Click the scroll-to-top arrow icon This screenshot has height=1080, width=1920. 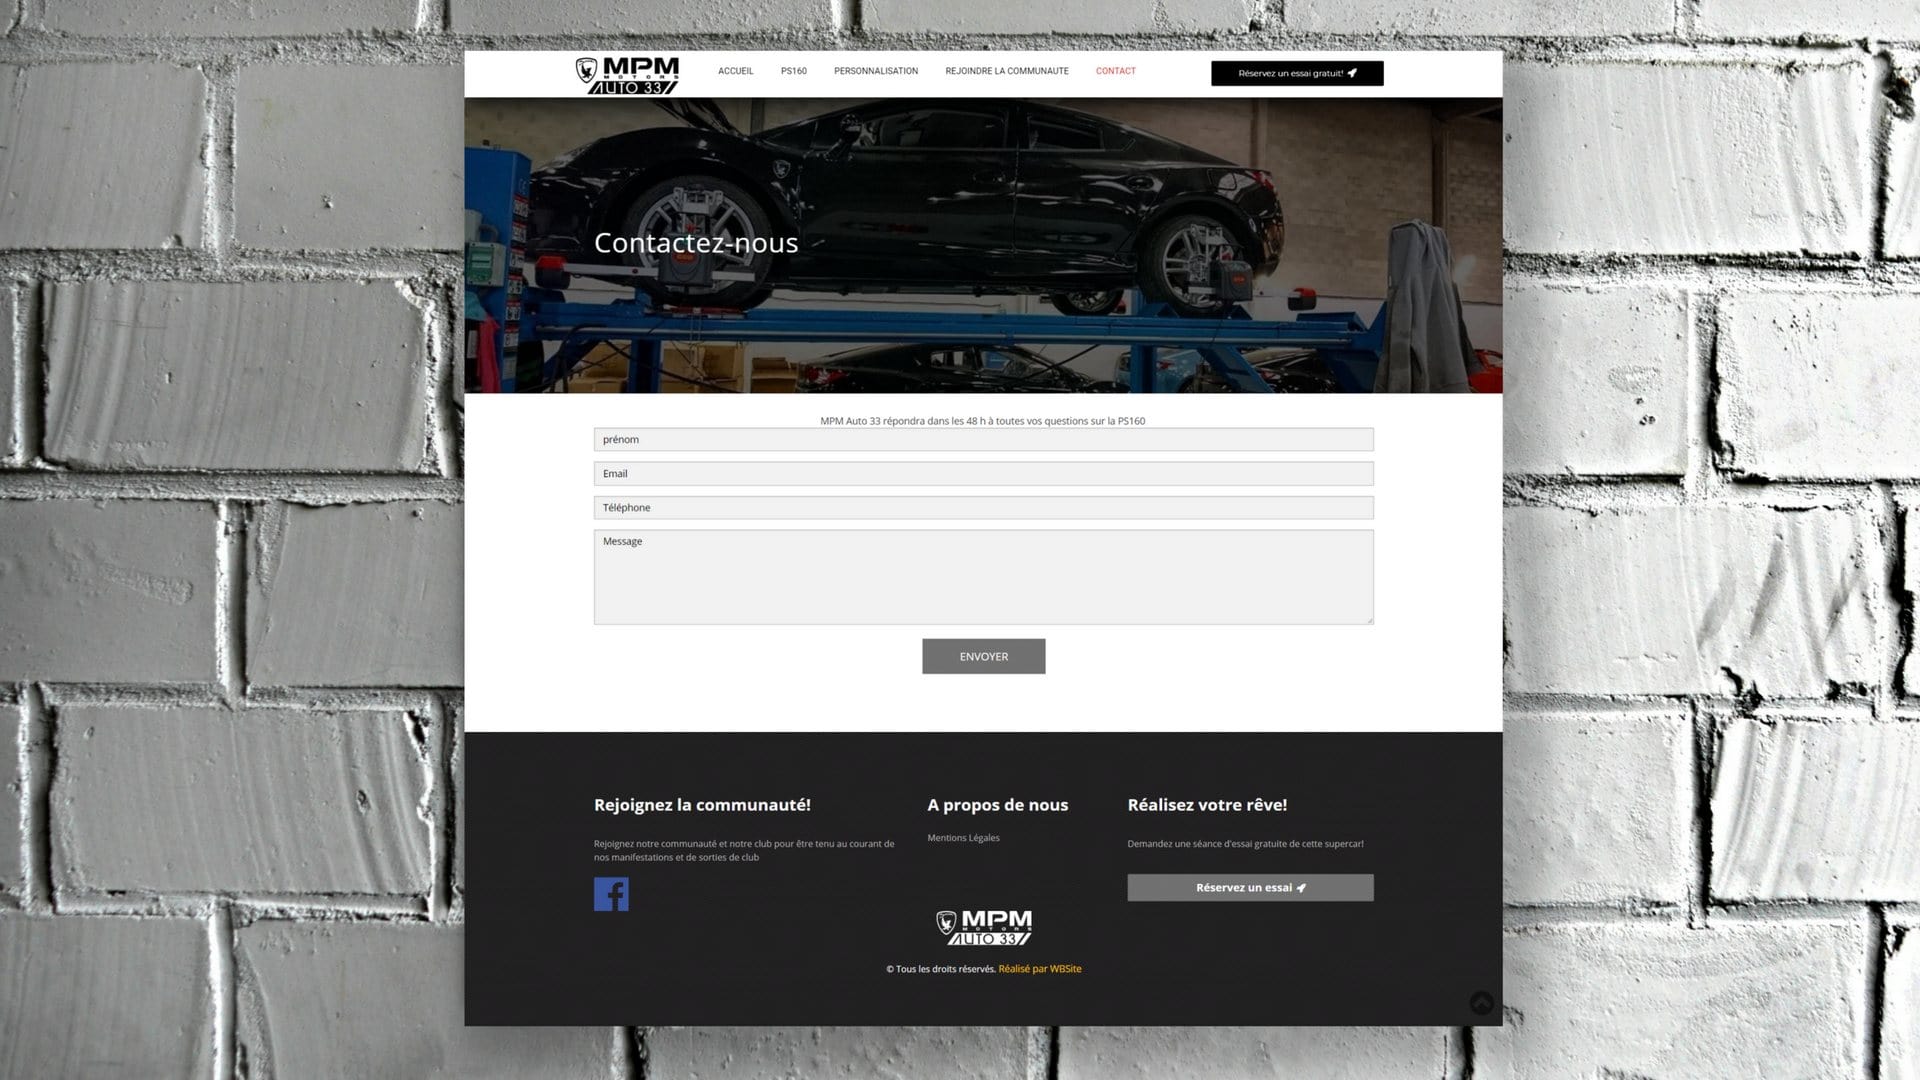[1481, 1003]
